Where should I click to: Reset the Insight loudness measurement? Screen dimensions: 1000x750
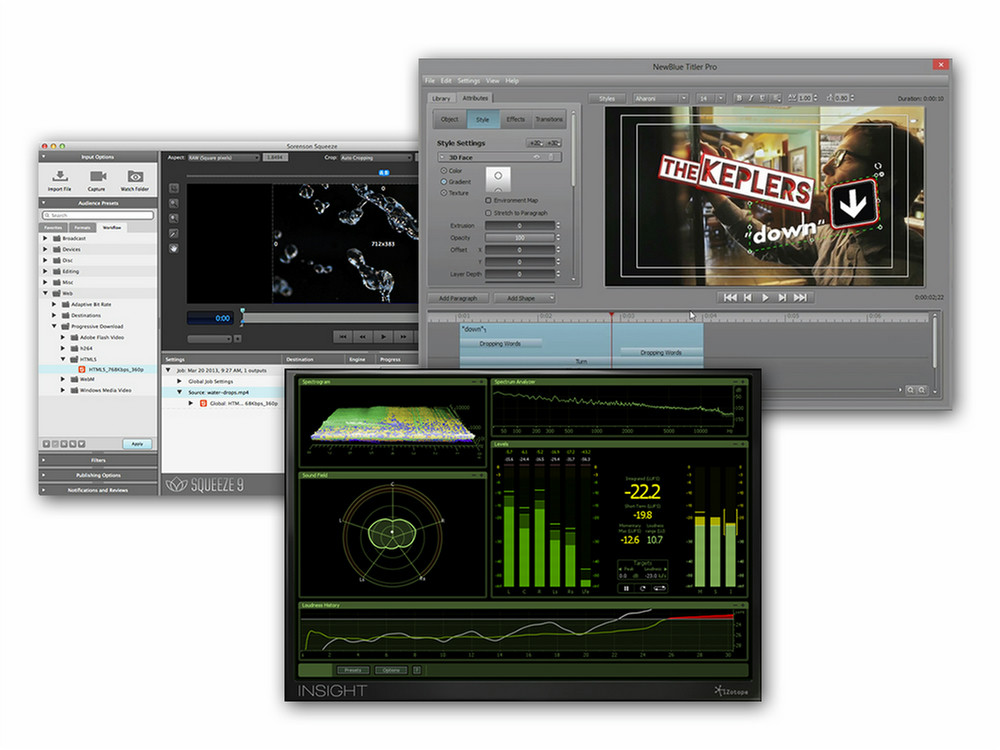tap(642, 588)
